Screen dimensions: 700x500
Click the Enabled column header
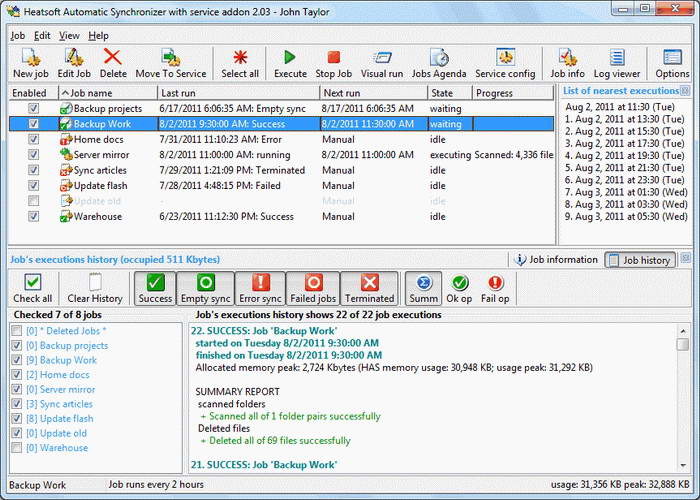[x=33, y=93]
